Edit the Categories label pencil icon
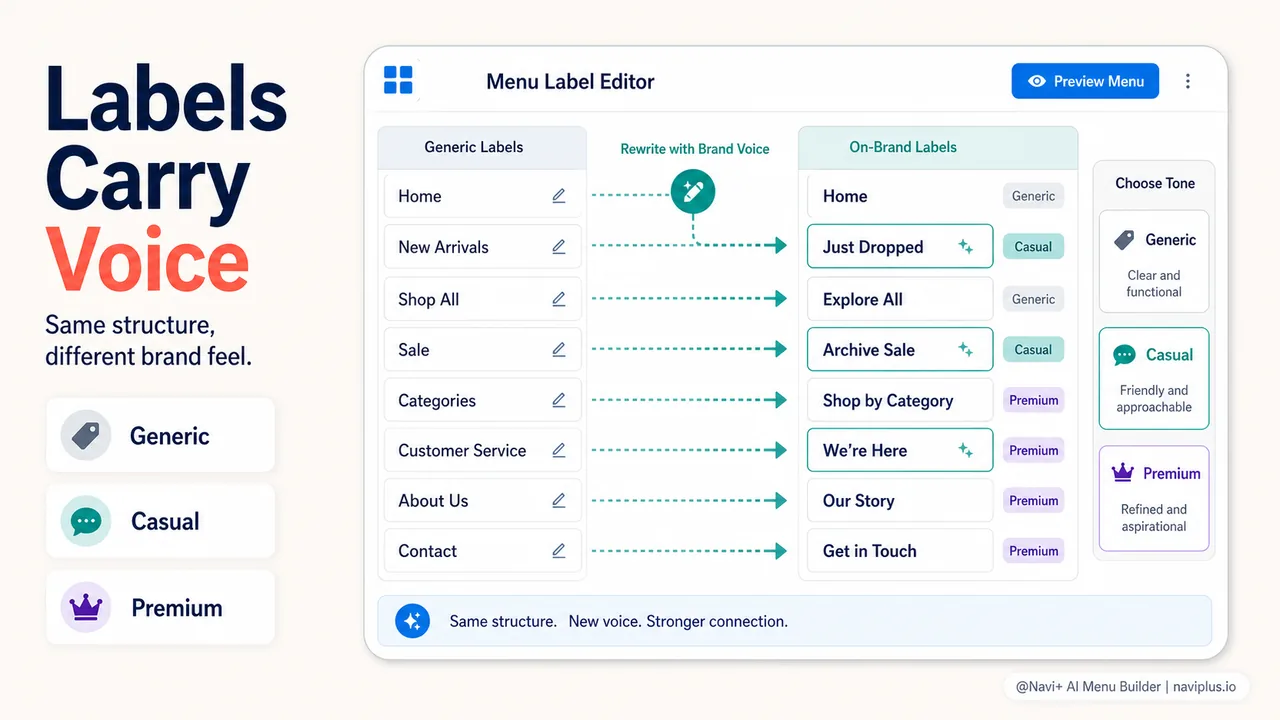 tap(559, 400)
